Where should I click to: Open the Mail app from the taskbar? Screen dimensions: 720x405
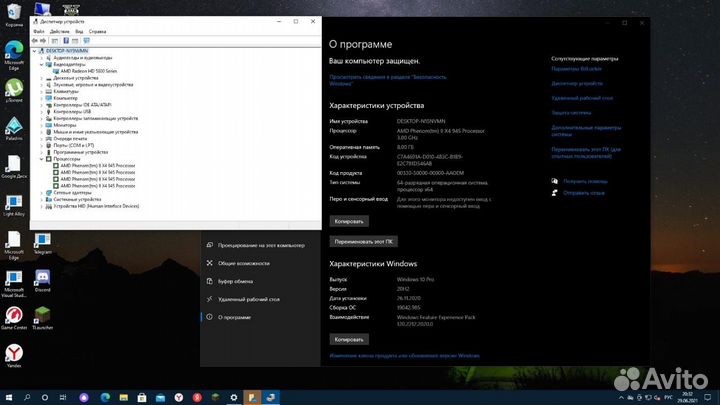(x=160, y=397)
